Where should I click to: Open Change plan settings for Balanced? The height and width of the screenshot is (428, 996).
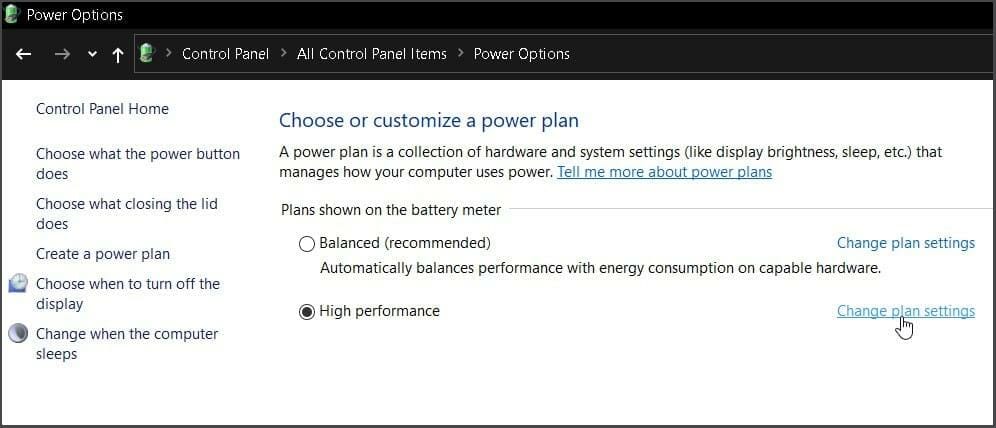coord(906,243)
